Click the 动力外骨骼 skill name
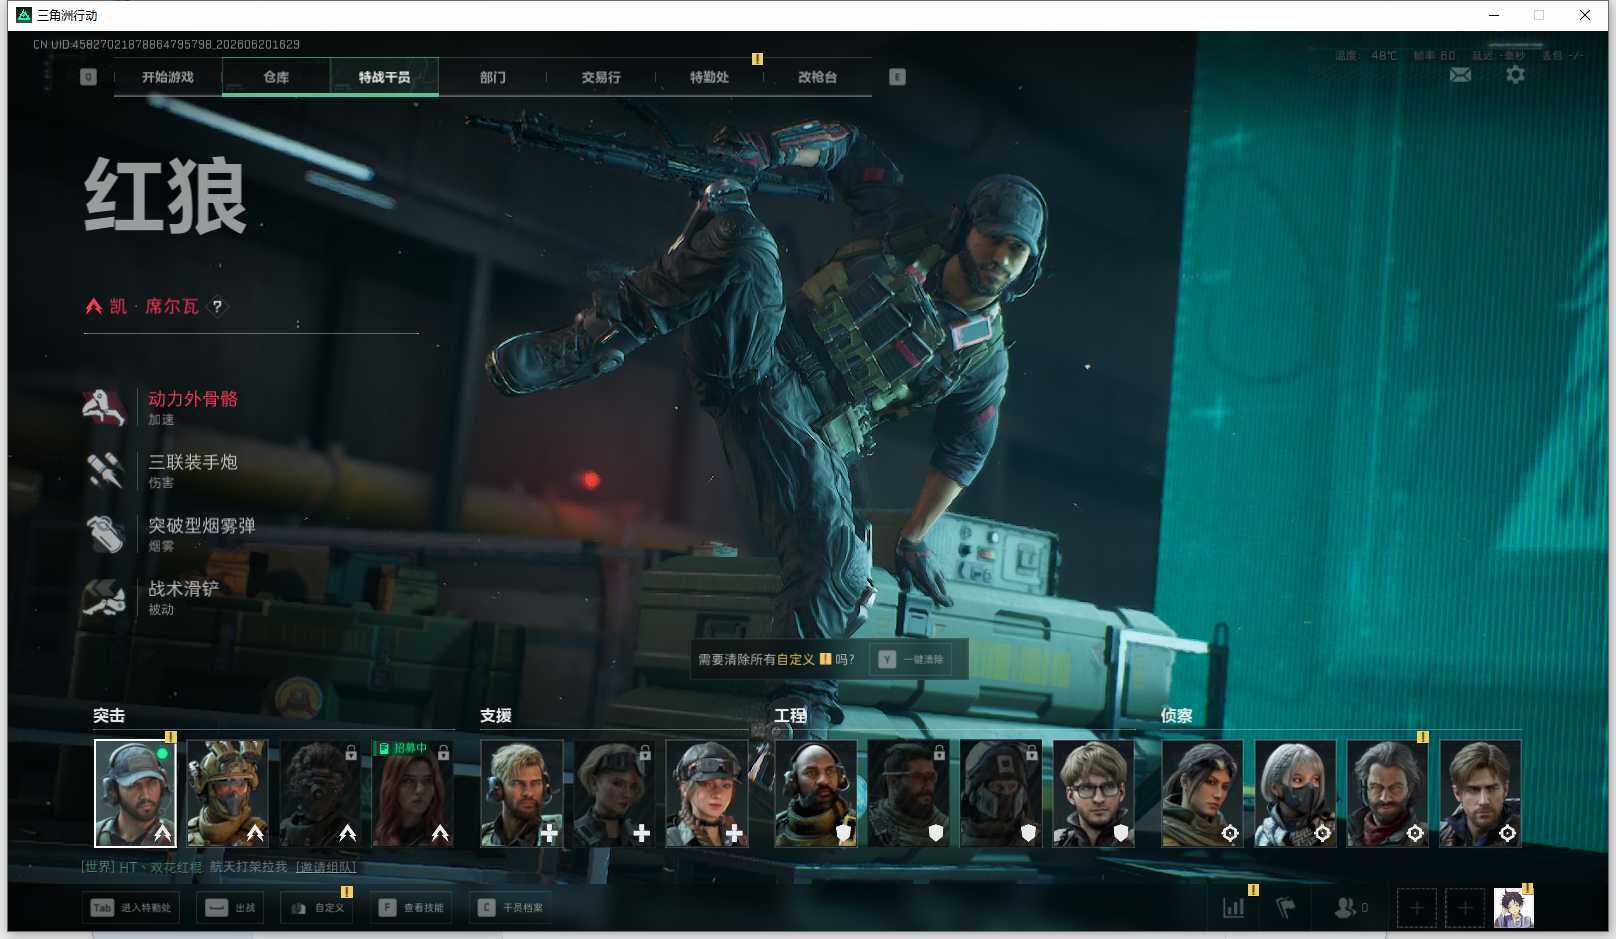 coord(193,399)
